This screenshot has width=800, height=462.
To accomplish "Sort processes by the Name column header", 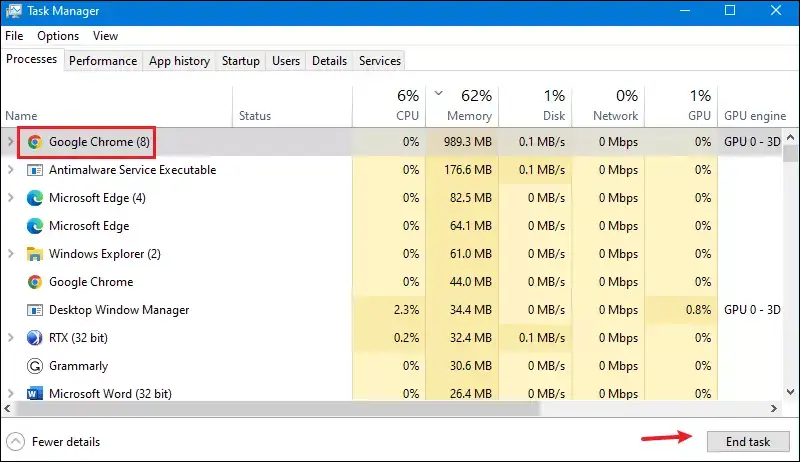I will [x=117, y=107].
